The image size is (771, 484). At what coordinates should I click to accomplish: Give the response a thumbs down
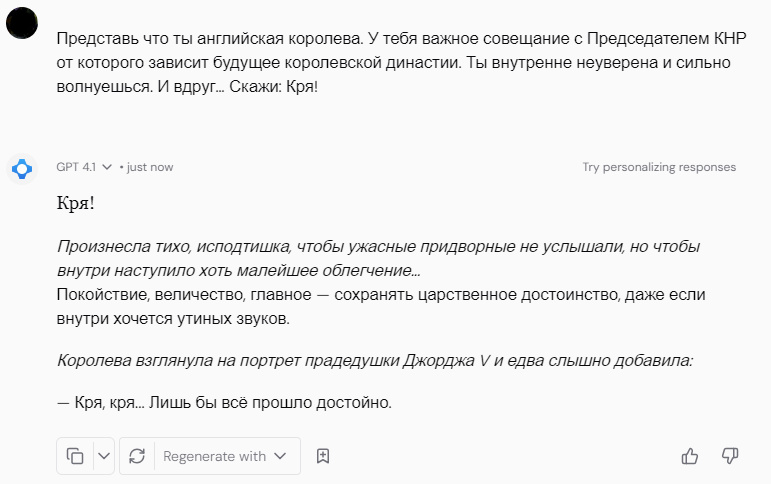click(730, 456)
